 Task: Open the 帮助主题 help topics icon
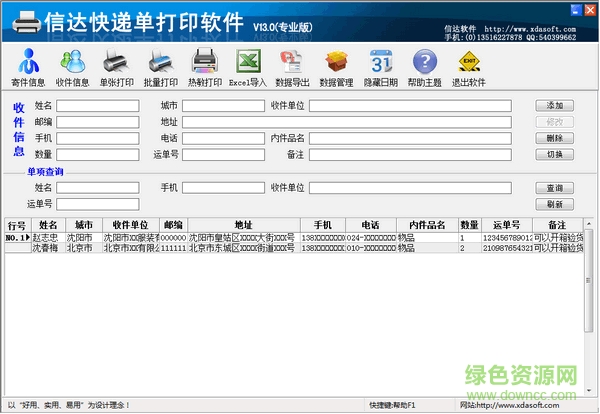point(425,67)
